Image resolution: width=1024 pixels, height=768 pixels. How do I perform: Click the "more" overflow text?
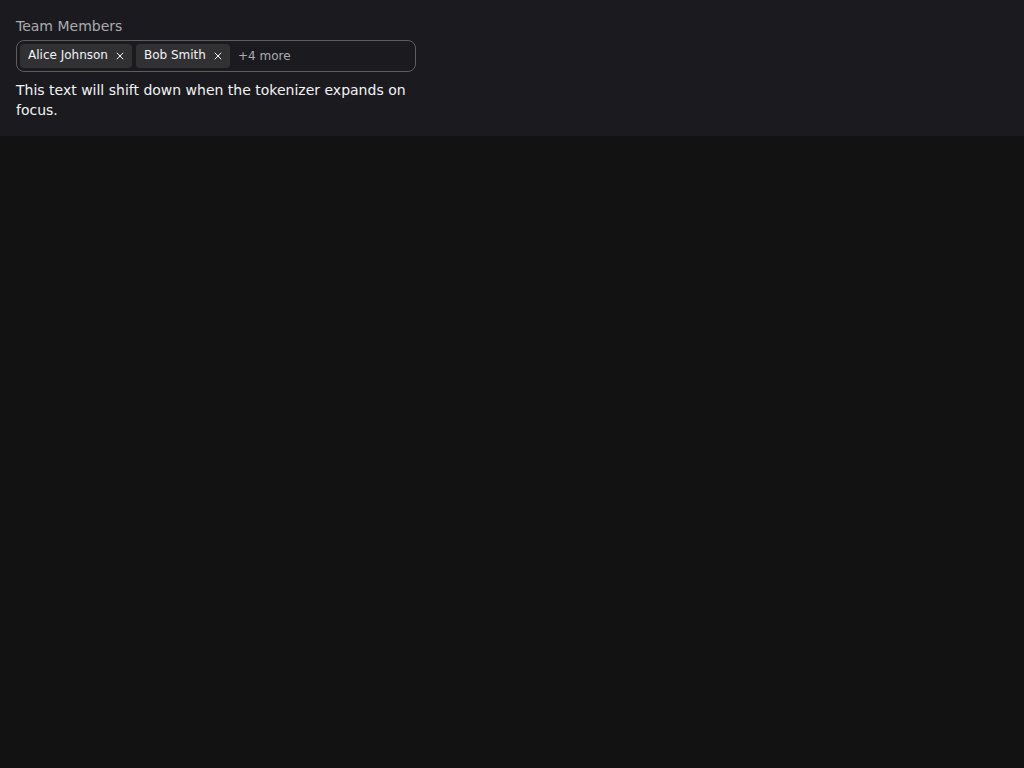tap(275, 56)
